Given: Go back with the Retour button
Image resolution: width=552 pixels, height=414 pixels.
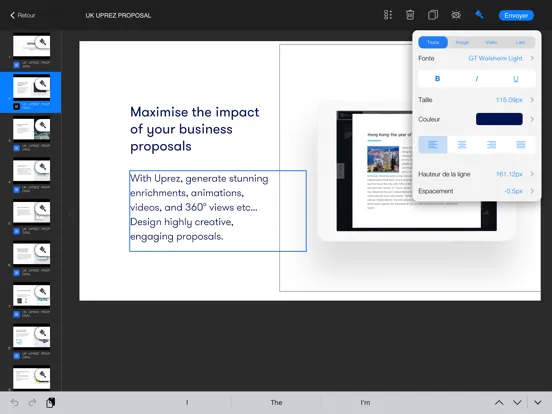Looking at the screenshot, I should tap(23, 15).
